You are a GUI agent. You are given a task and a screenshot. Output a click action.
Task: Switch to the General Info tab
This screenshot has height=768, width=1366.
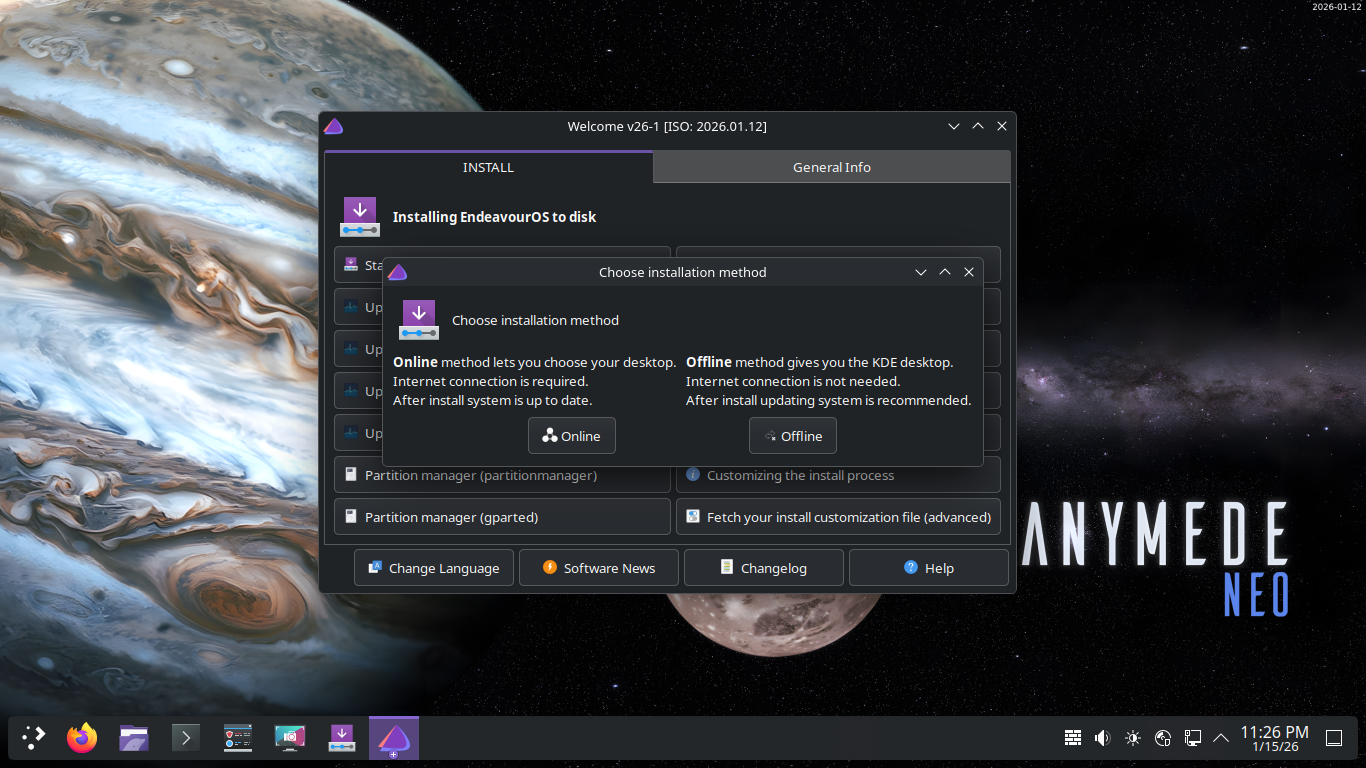[832, 167]
